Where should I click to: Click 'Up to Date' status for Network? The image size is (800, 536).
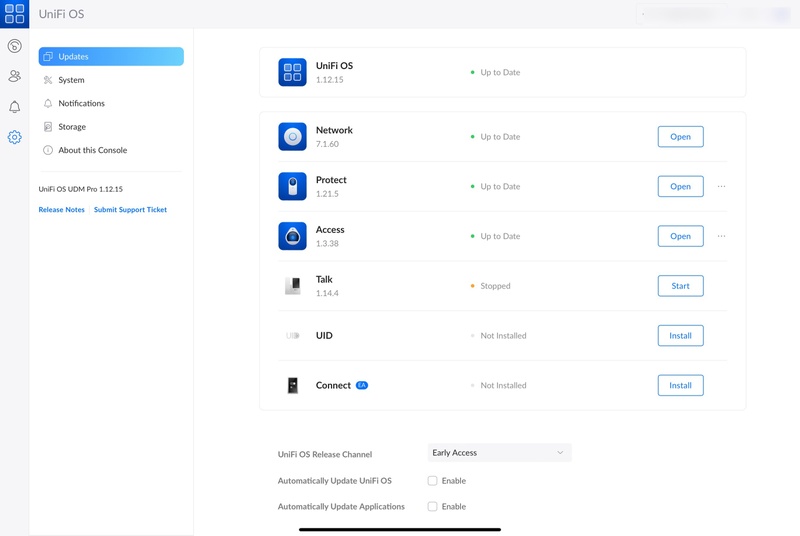[x=500, y=137]
